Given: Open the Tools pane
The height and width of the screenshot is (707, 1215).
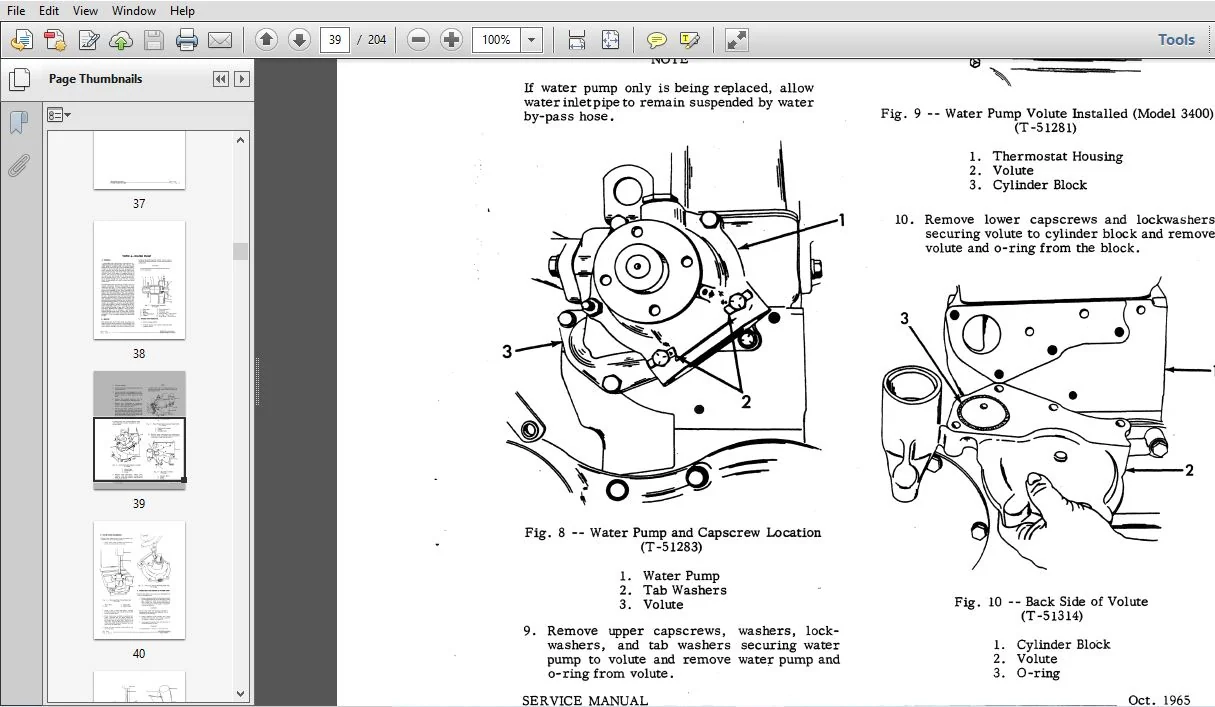Looking at the screenshot, I should tap(1176, 40).
